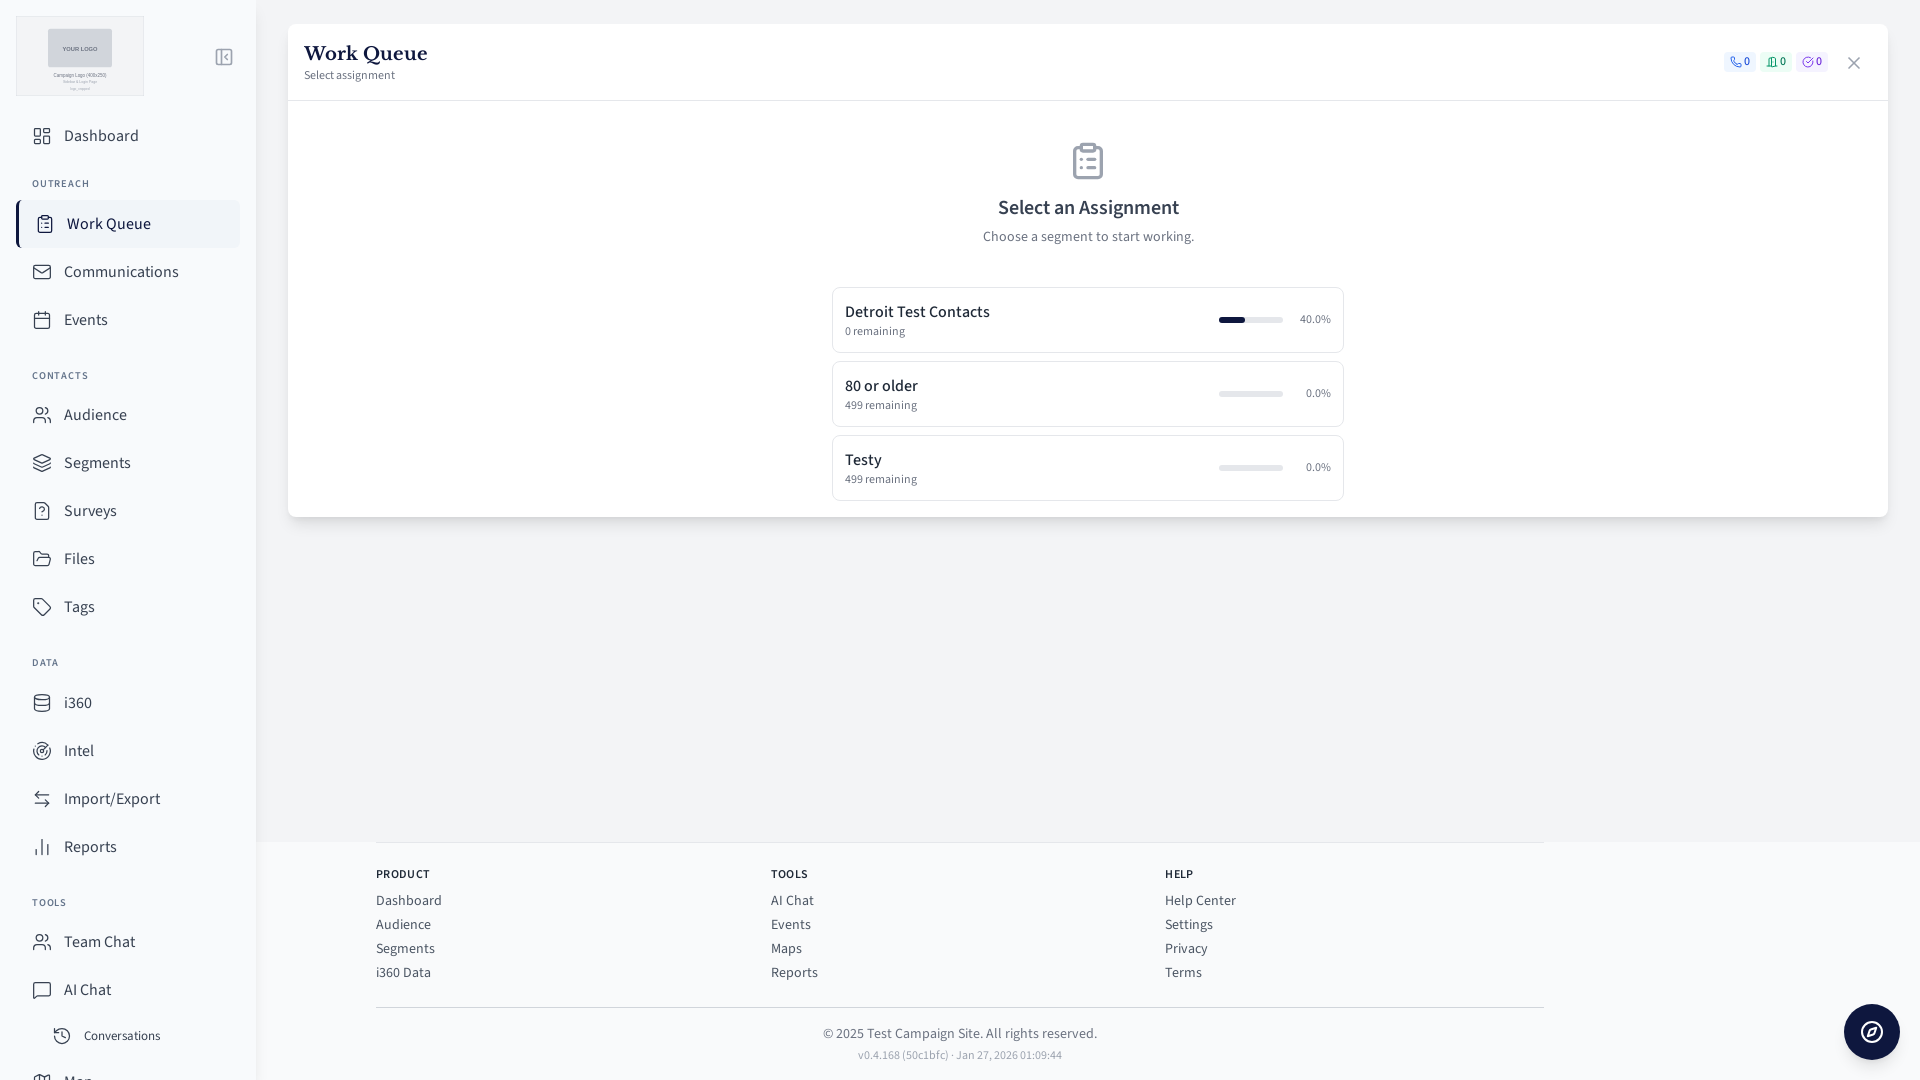The width and height of the screenshot is (1920, 1080).
Task: Open the Maps link in footer
Action: click(x=786, y=949)
